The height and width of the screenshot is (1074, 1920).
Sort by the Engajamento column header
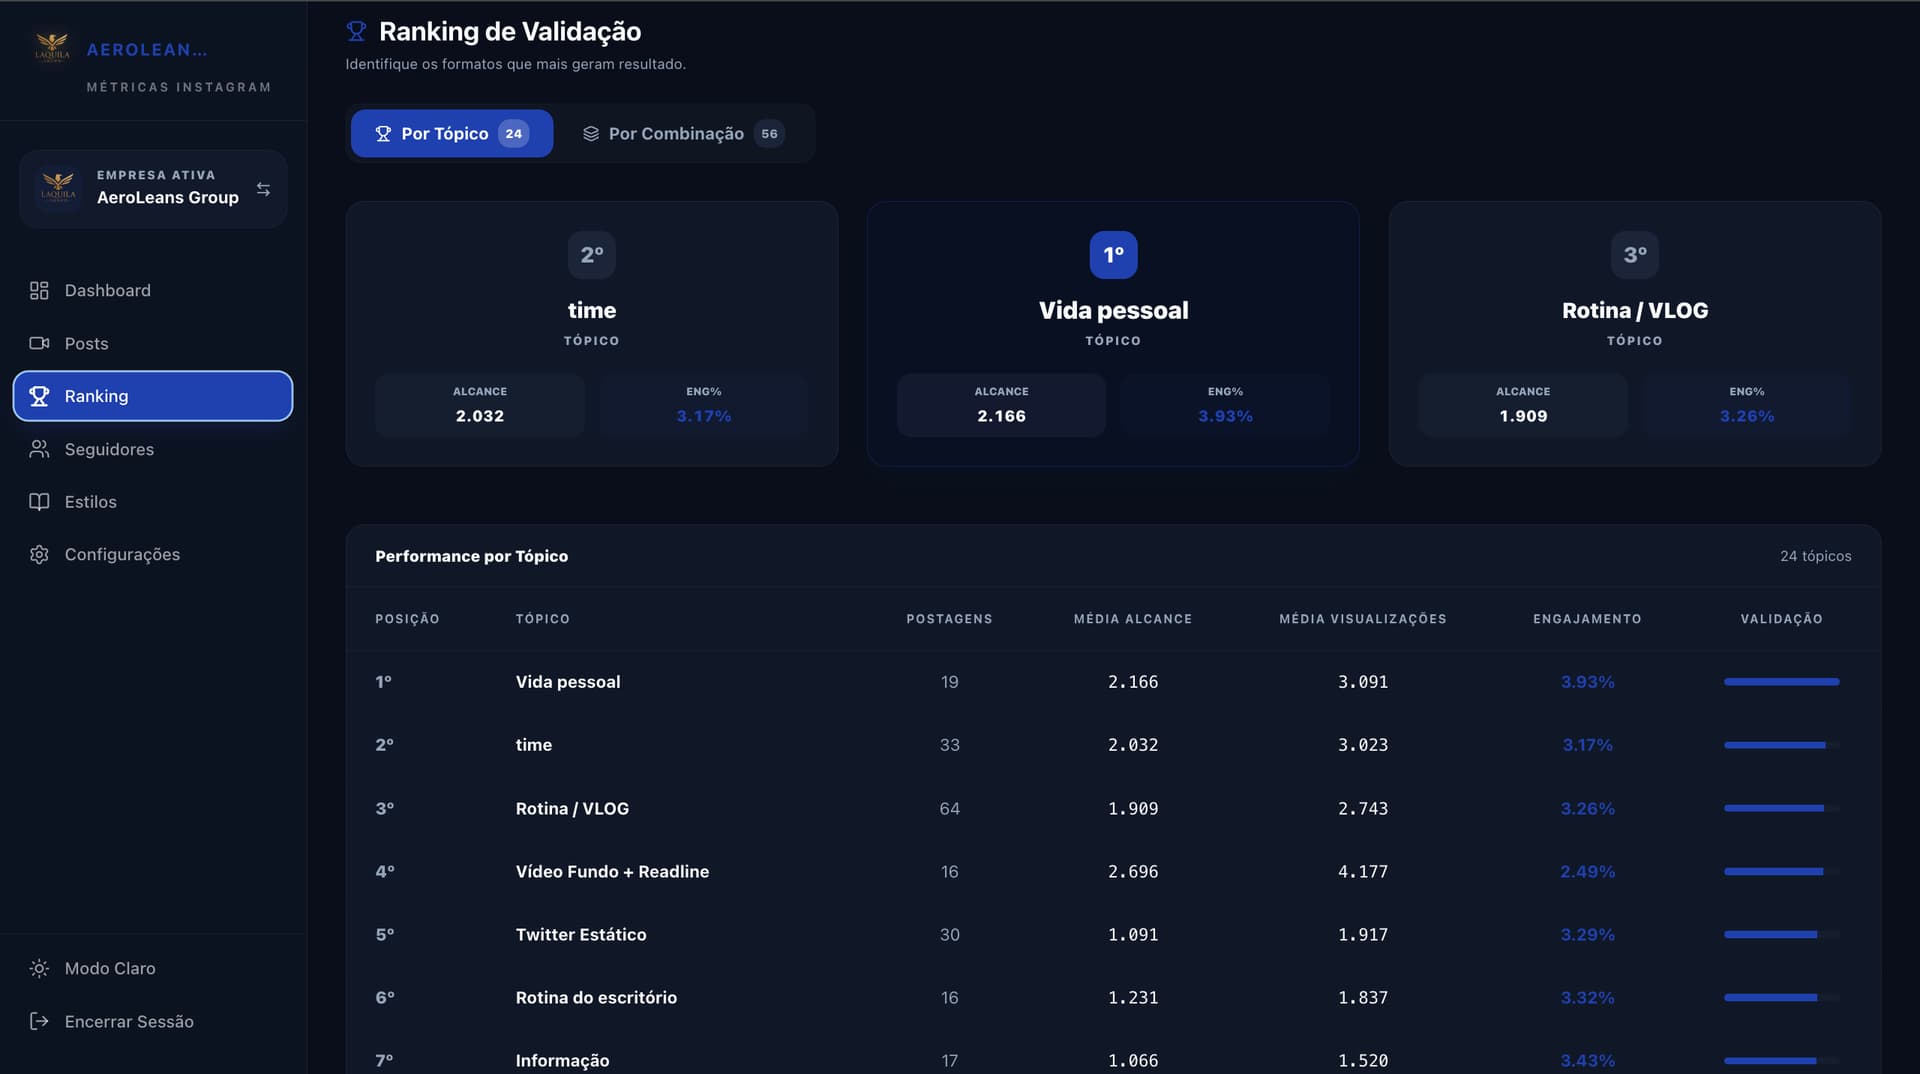(1586, 619)
